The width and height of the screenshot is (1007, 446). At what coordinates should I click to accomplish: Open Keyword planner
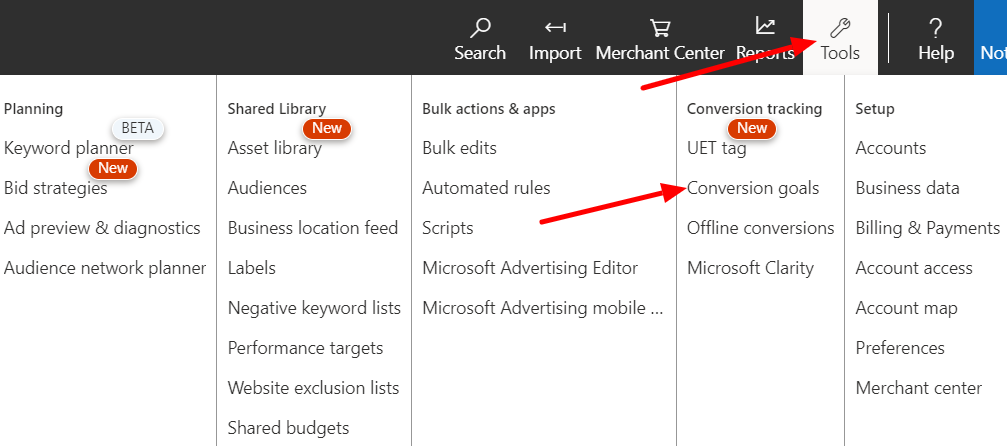click(x=69, y=148)
